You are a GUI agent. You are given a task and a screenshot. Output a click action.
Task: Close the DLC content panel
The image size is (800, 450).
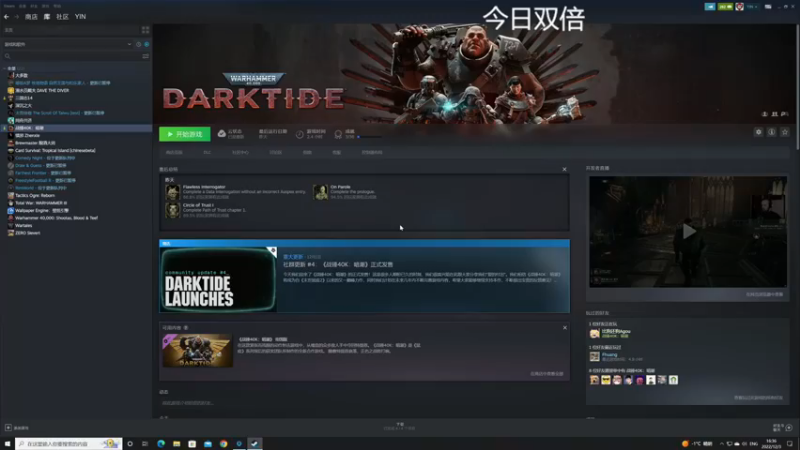(565, 328)
